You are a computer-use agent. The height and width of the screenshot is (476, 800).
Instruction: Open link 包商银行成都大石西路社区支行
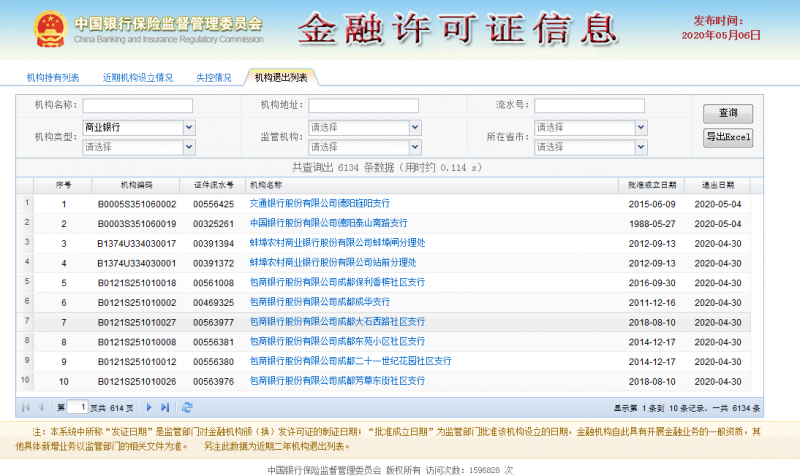337,322
